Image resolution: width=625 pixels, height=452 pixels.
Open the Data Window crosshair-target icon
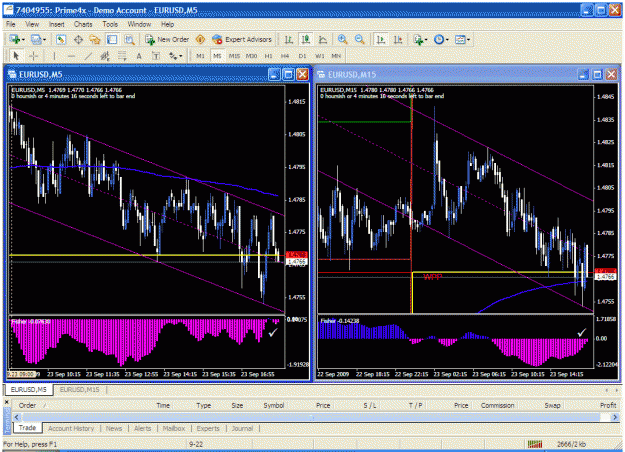78,39
